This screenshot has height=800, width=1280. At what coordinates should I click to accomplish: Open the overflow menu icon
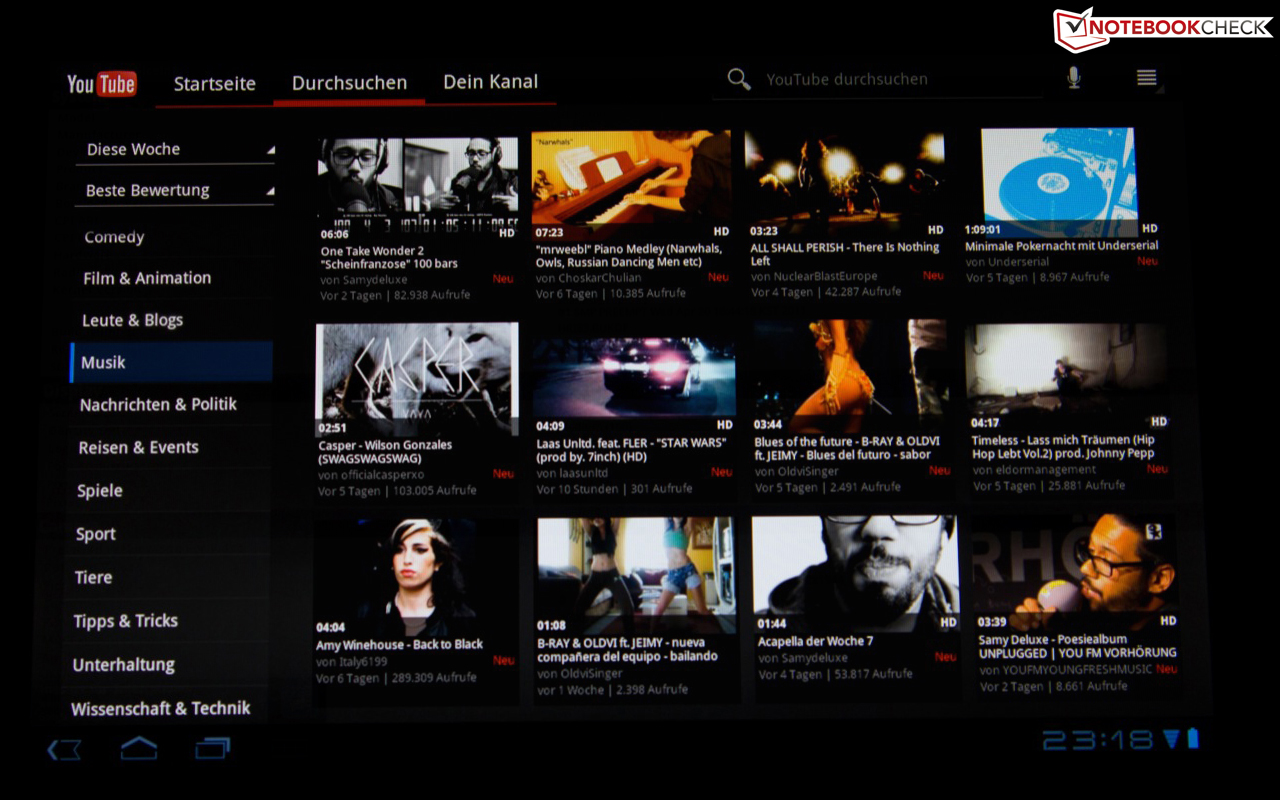pos(1146,78)
